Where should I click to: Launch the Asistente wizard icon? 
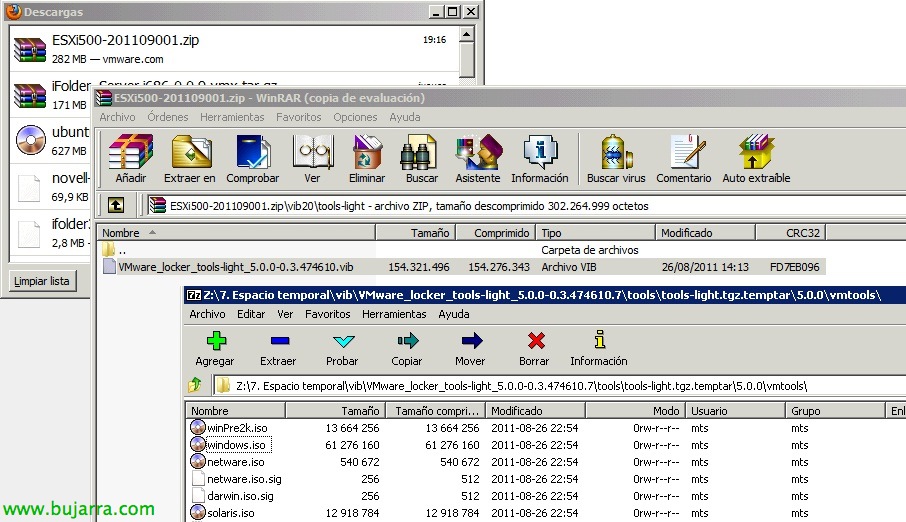[478, 153]
